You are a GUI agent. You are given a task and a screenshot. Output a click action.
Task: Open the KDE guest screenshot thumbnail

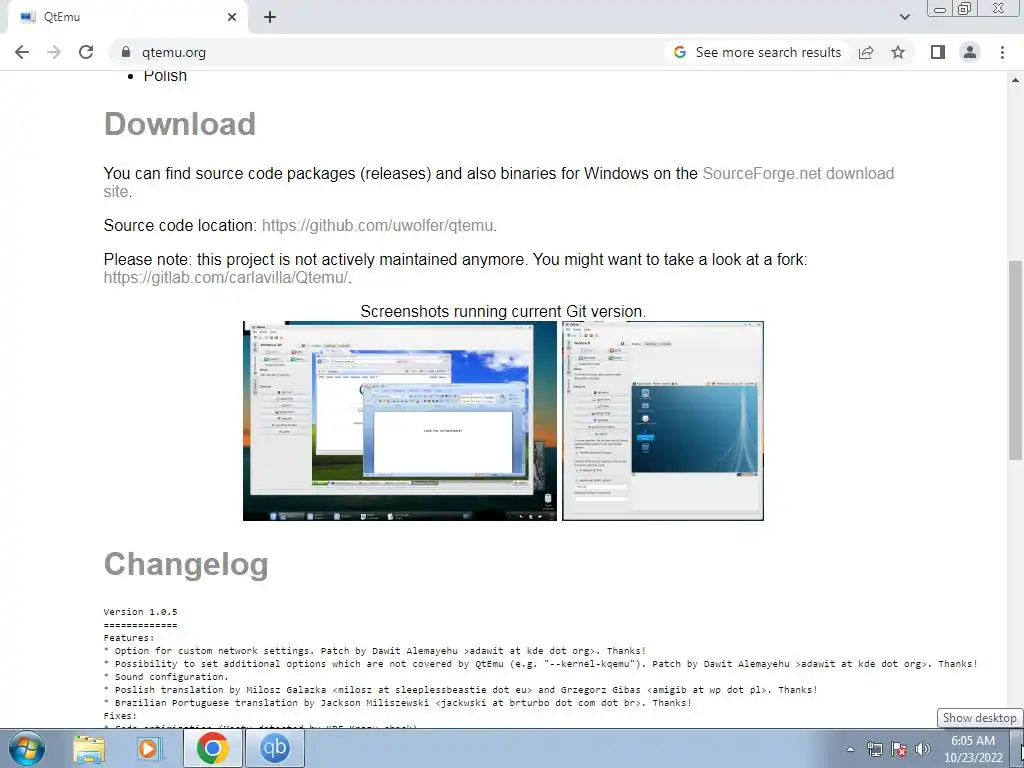tap(663, 421)
